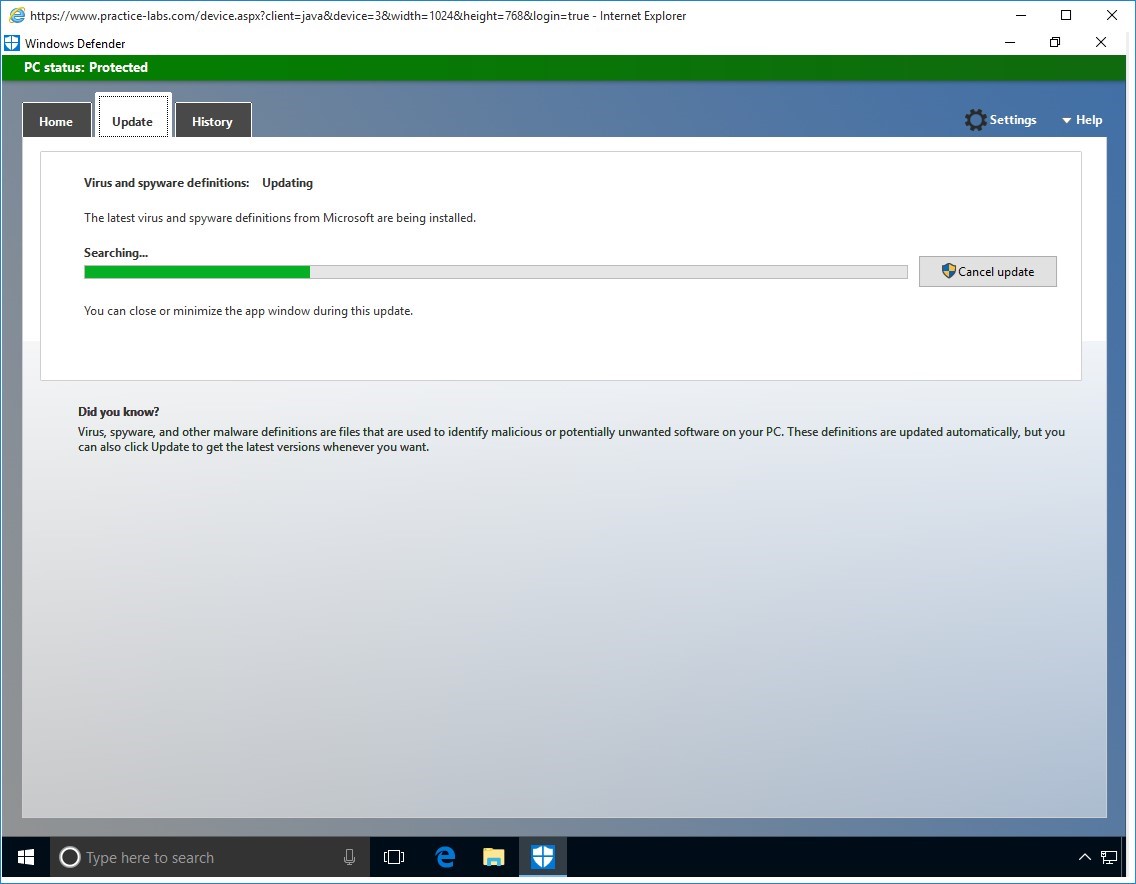Focus the 'Type here to search' box
The width and height of the screenshot is (1136, 884).
coord(210,857)
